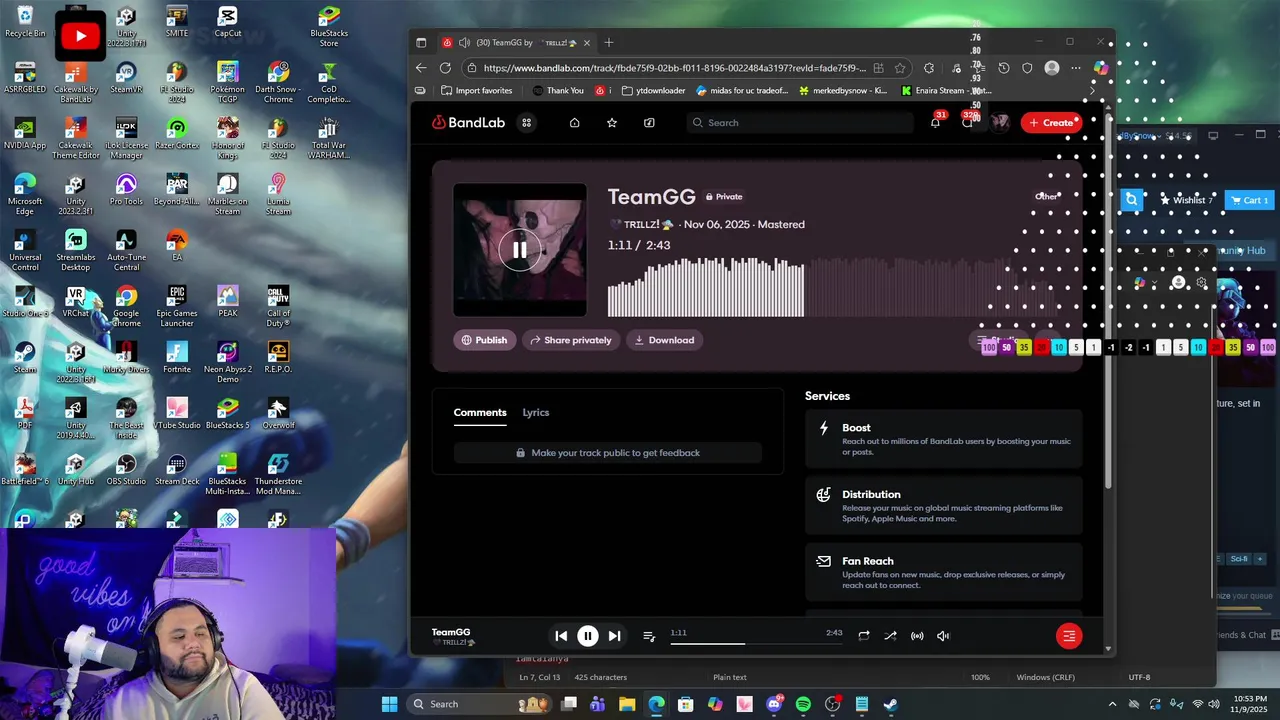Skip to previous track in player bar

pyautogui.click(x=561, y=636)
